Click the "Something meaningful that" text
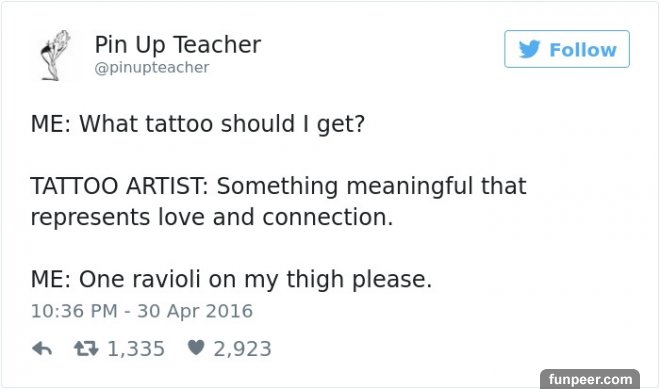 pyautogui.click(x=372, y=186)
